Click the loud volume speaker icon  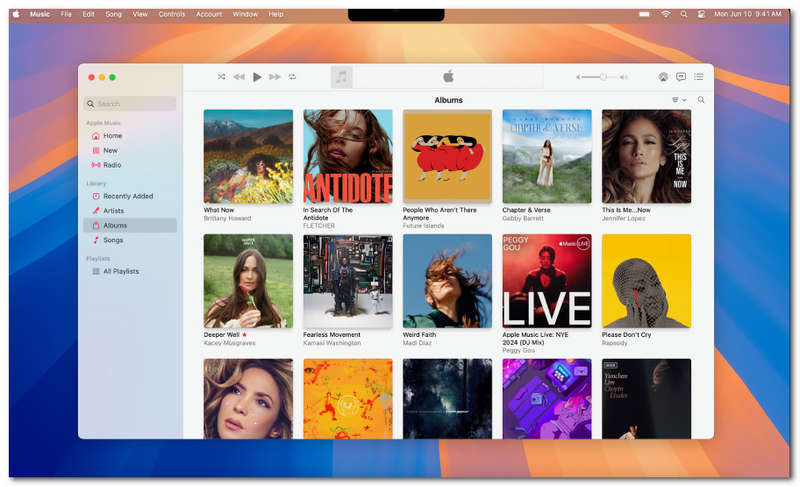point(623,77)
